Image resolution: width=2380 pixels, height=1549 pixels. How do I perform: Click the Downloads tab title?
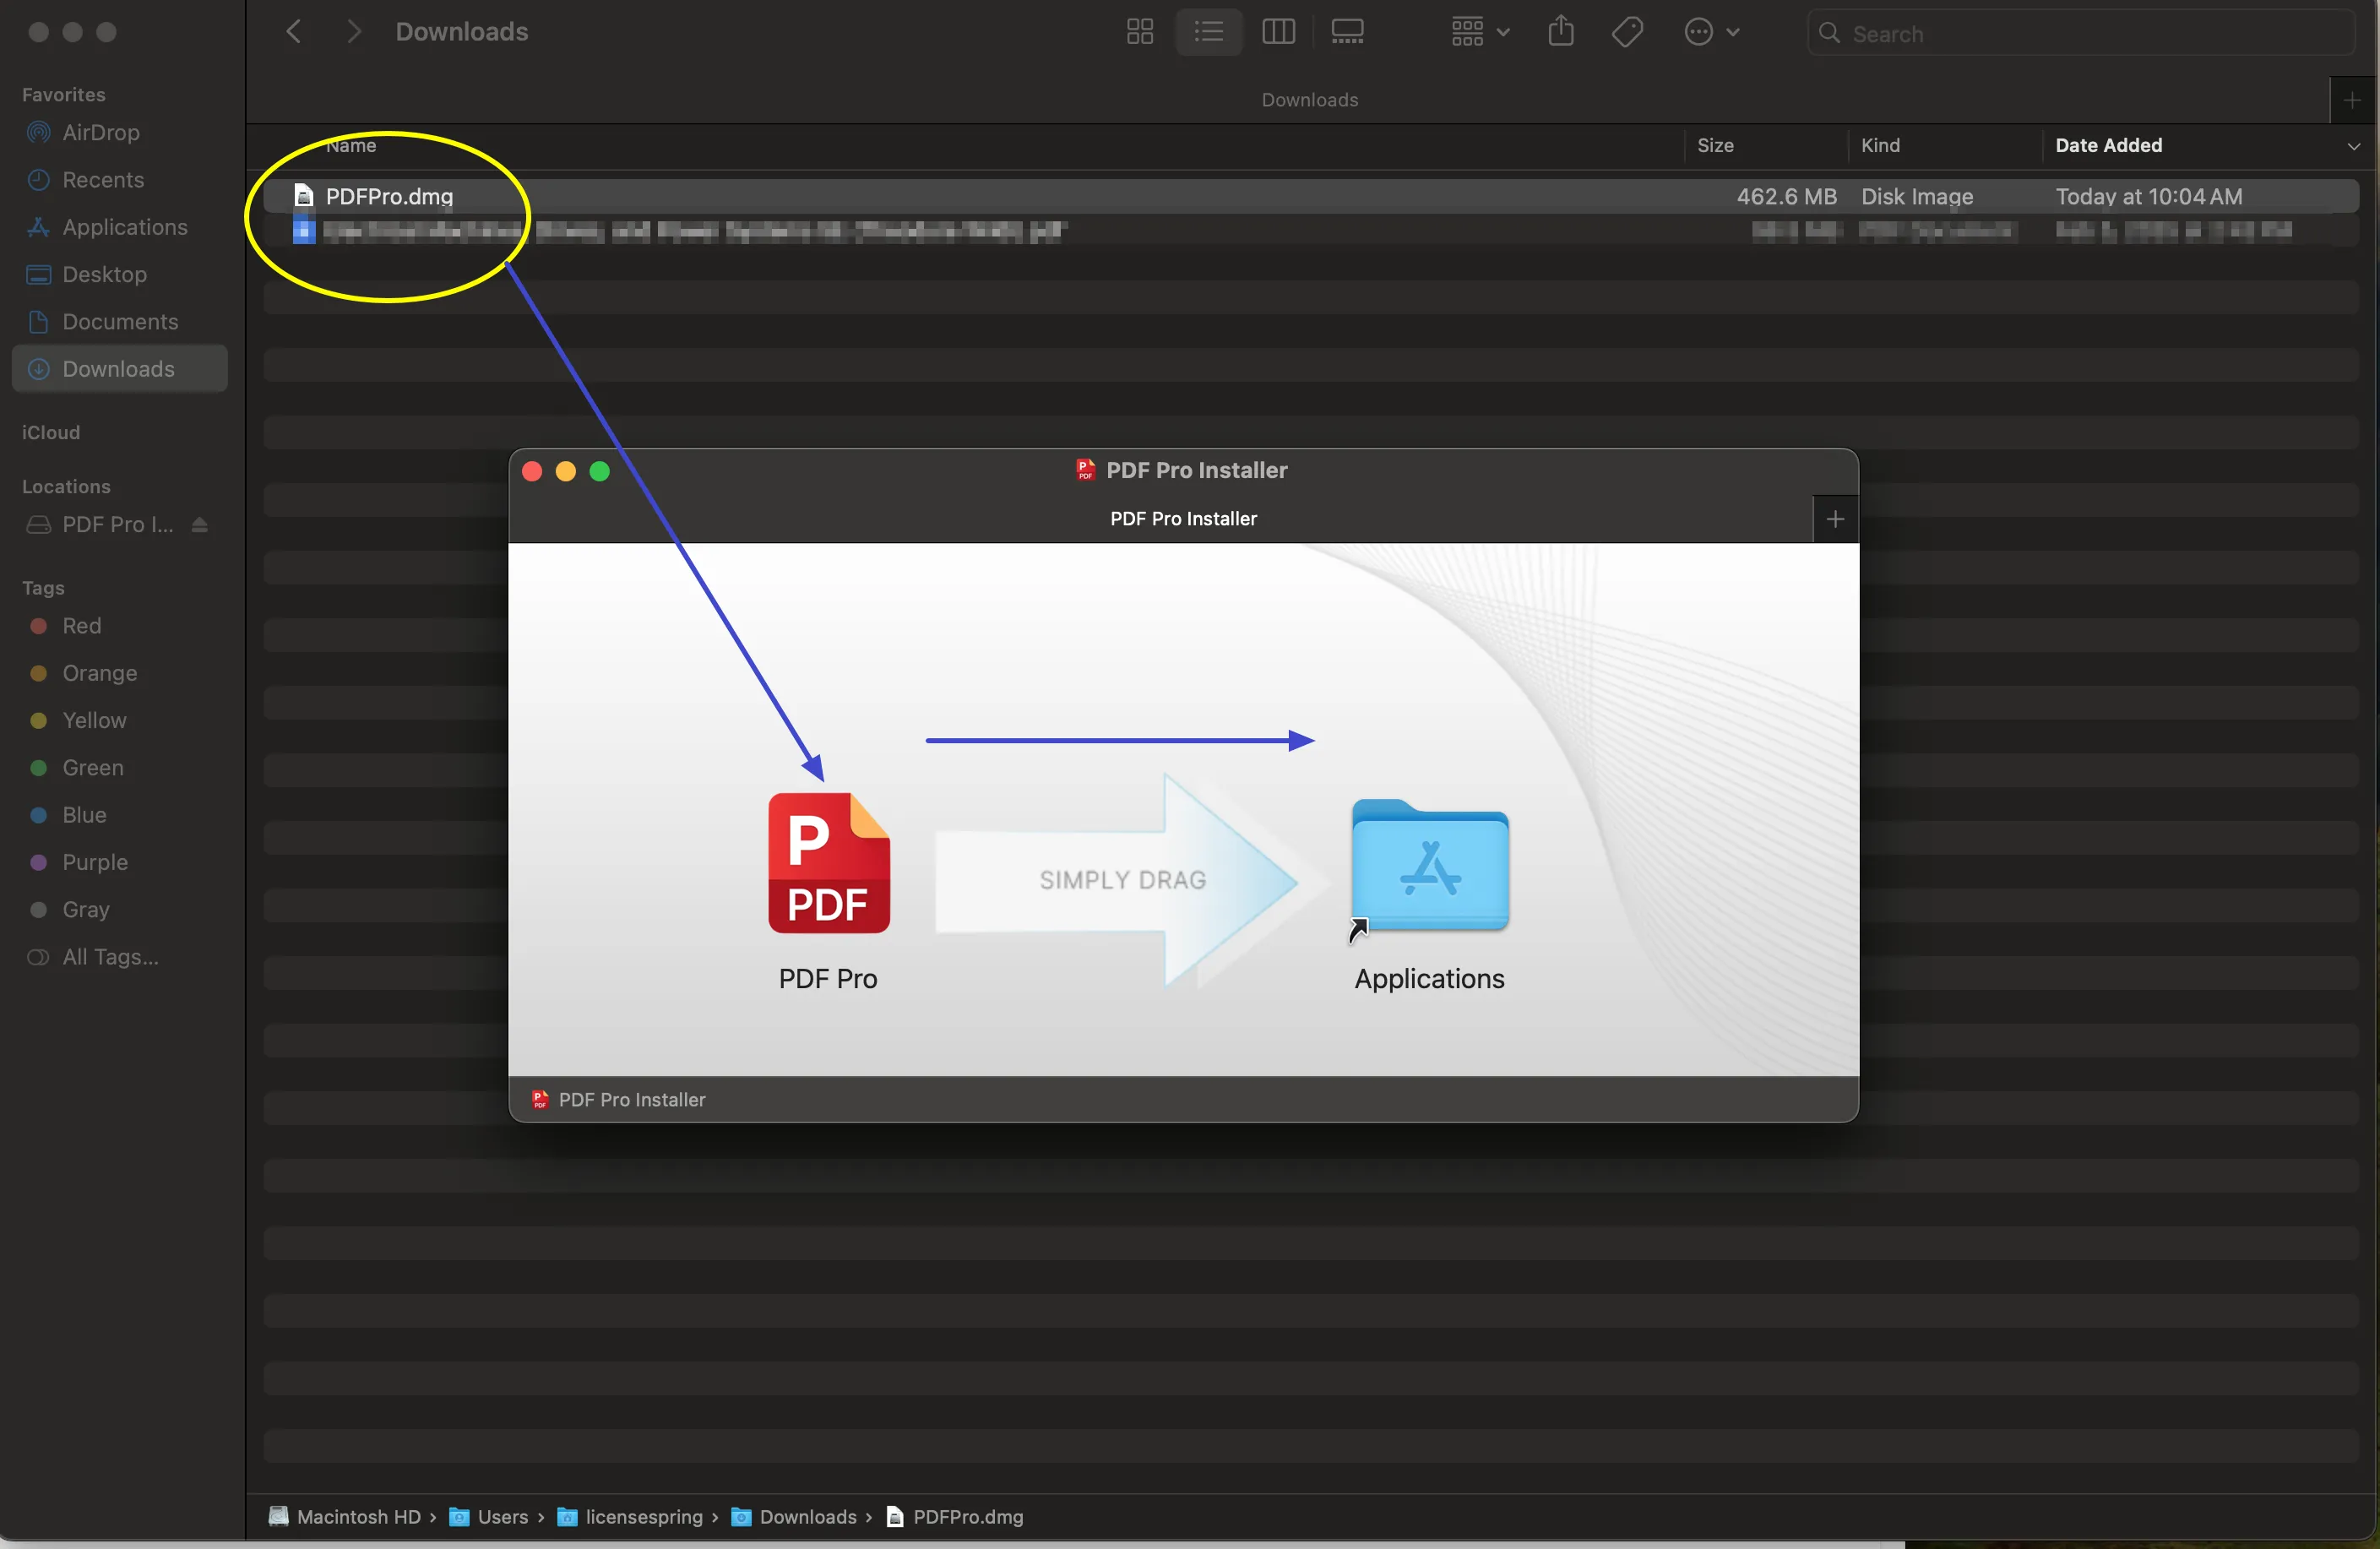click(x=1309, y=100)
